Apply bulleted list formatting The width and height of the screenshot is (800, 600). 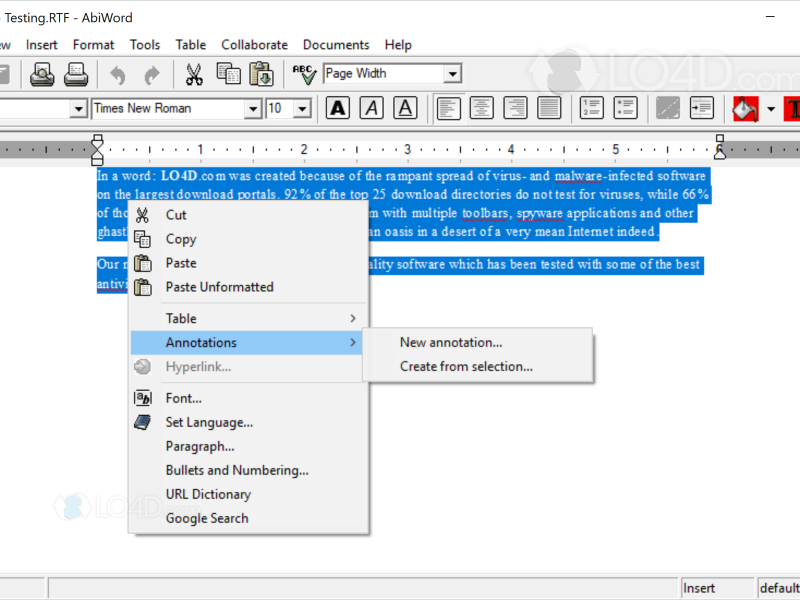click(x=626, y=108)
